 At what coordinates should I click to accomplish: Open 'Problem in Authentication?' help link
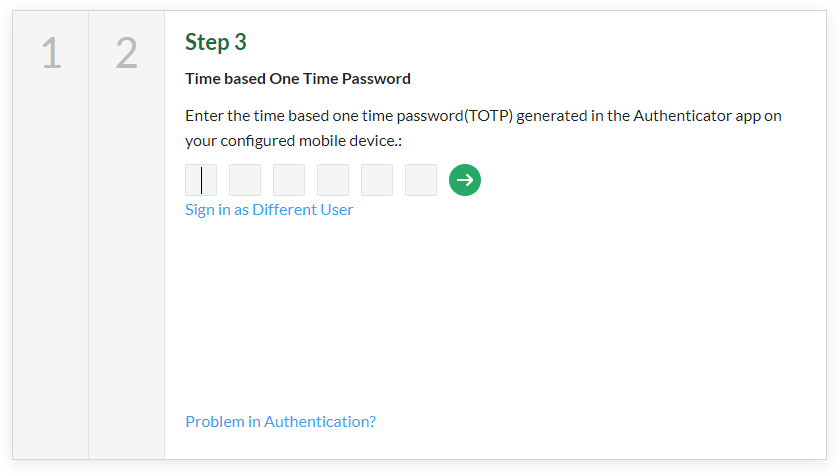pyautogui.click(x=280, y=422)
